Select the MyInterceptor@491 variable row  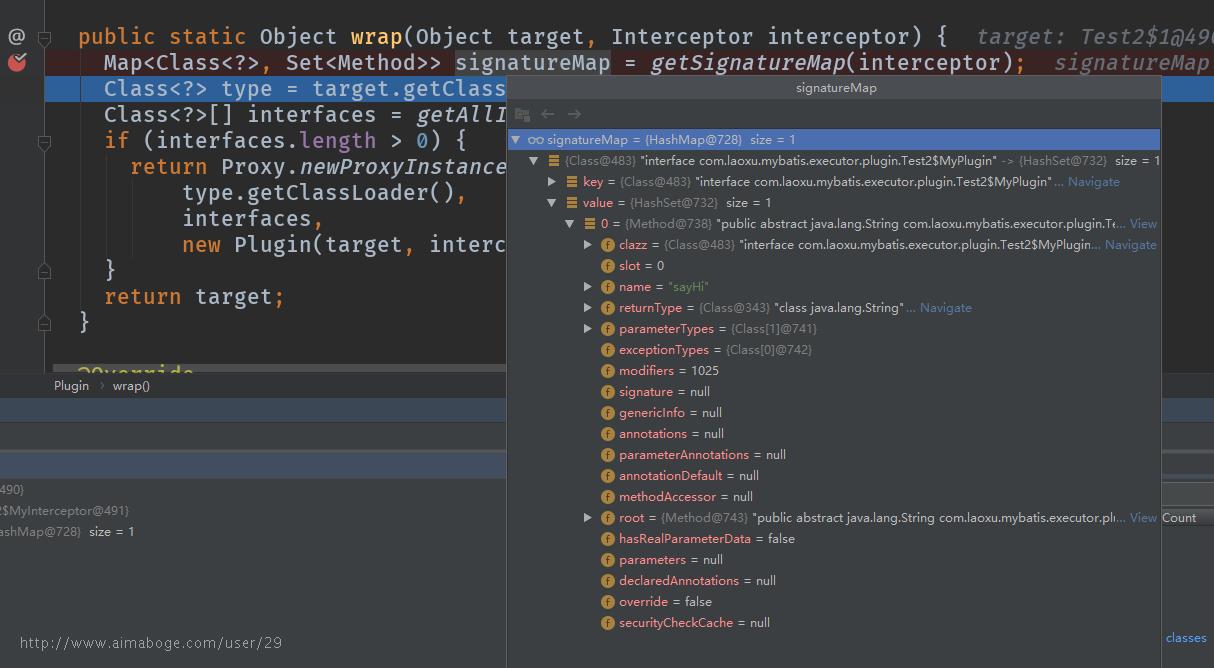(253, 511)
